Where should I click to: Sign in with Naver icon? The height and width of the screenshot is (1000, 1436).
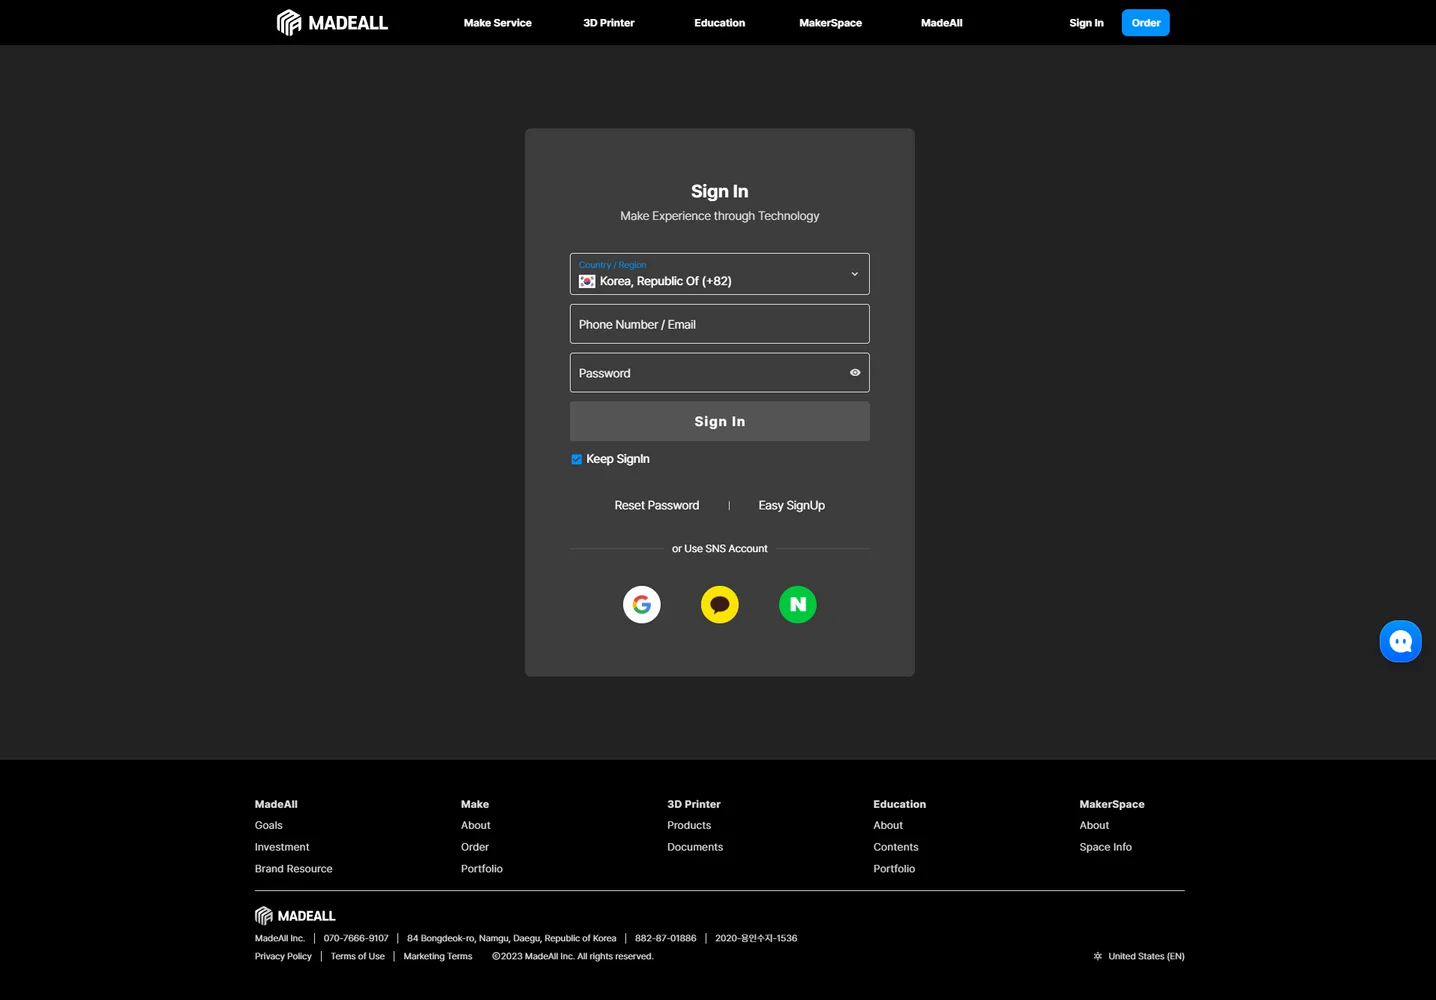[x=798, y=604]
